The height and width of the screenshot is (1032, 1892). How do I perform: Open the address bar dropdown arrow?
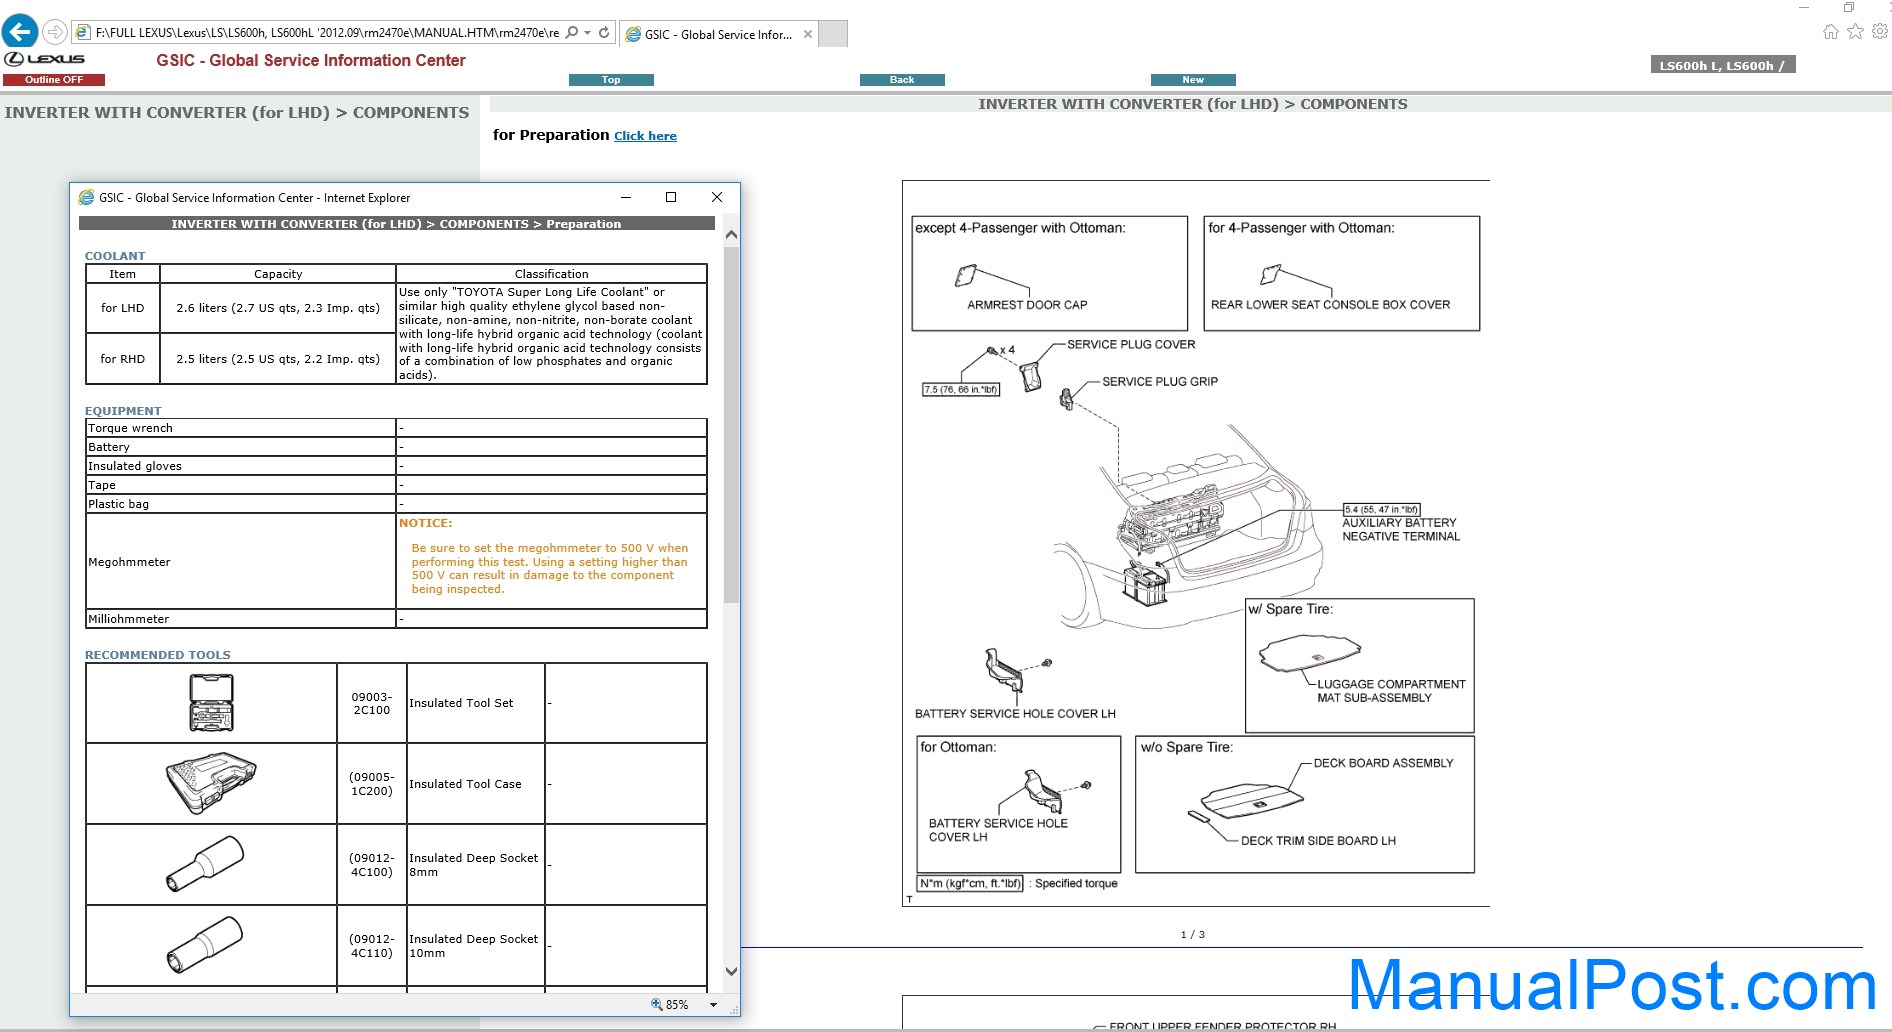pyautogui.click(x=588, y=33)
